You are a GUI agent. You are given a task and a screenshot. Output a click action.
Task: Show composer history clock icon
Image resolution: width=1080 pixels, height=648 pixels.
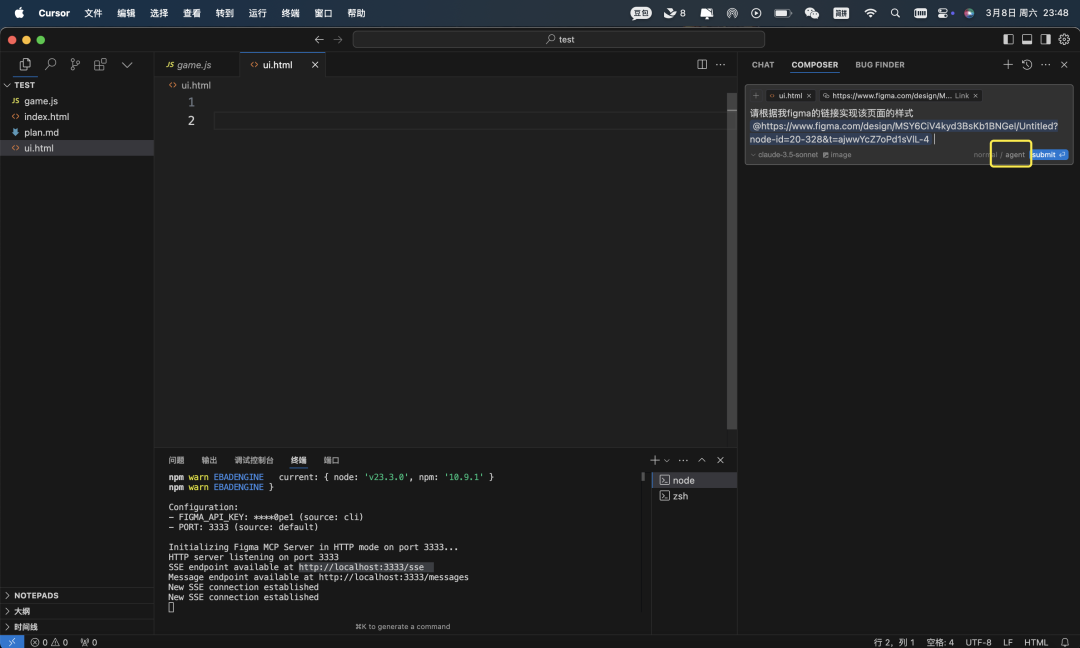(1027, 65)
